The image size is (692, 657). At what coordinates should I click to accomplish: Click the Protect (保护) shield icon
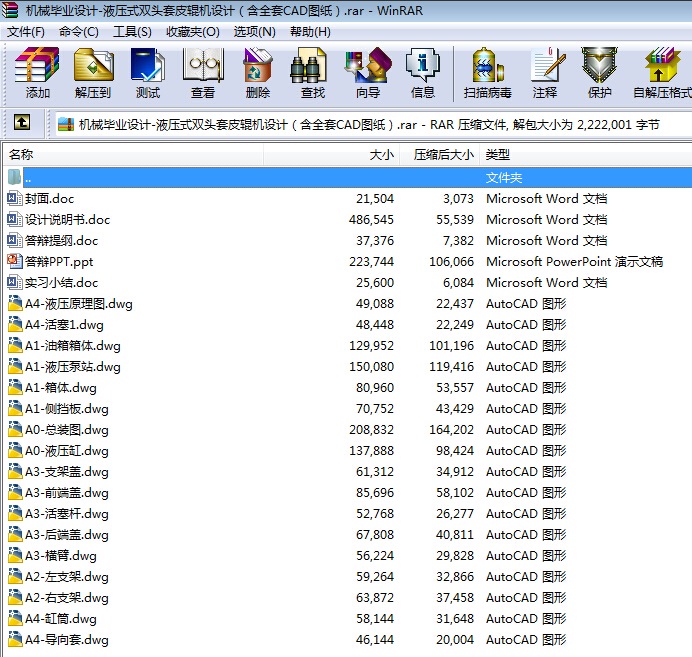pyautogui.click(x=599, y=65)
